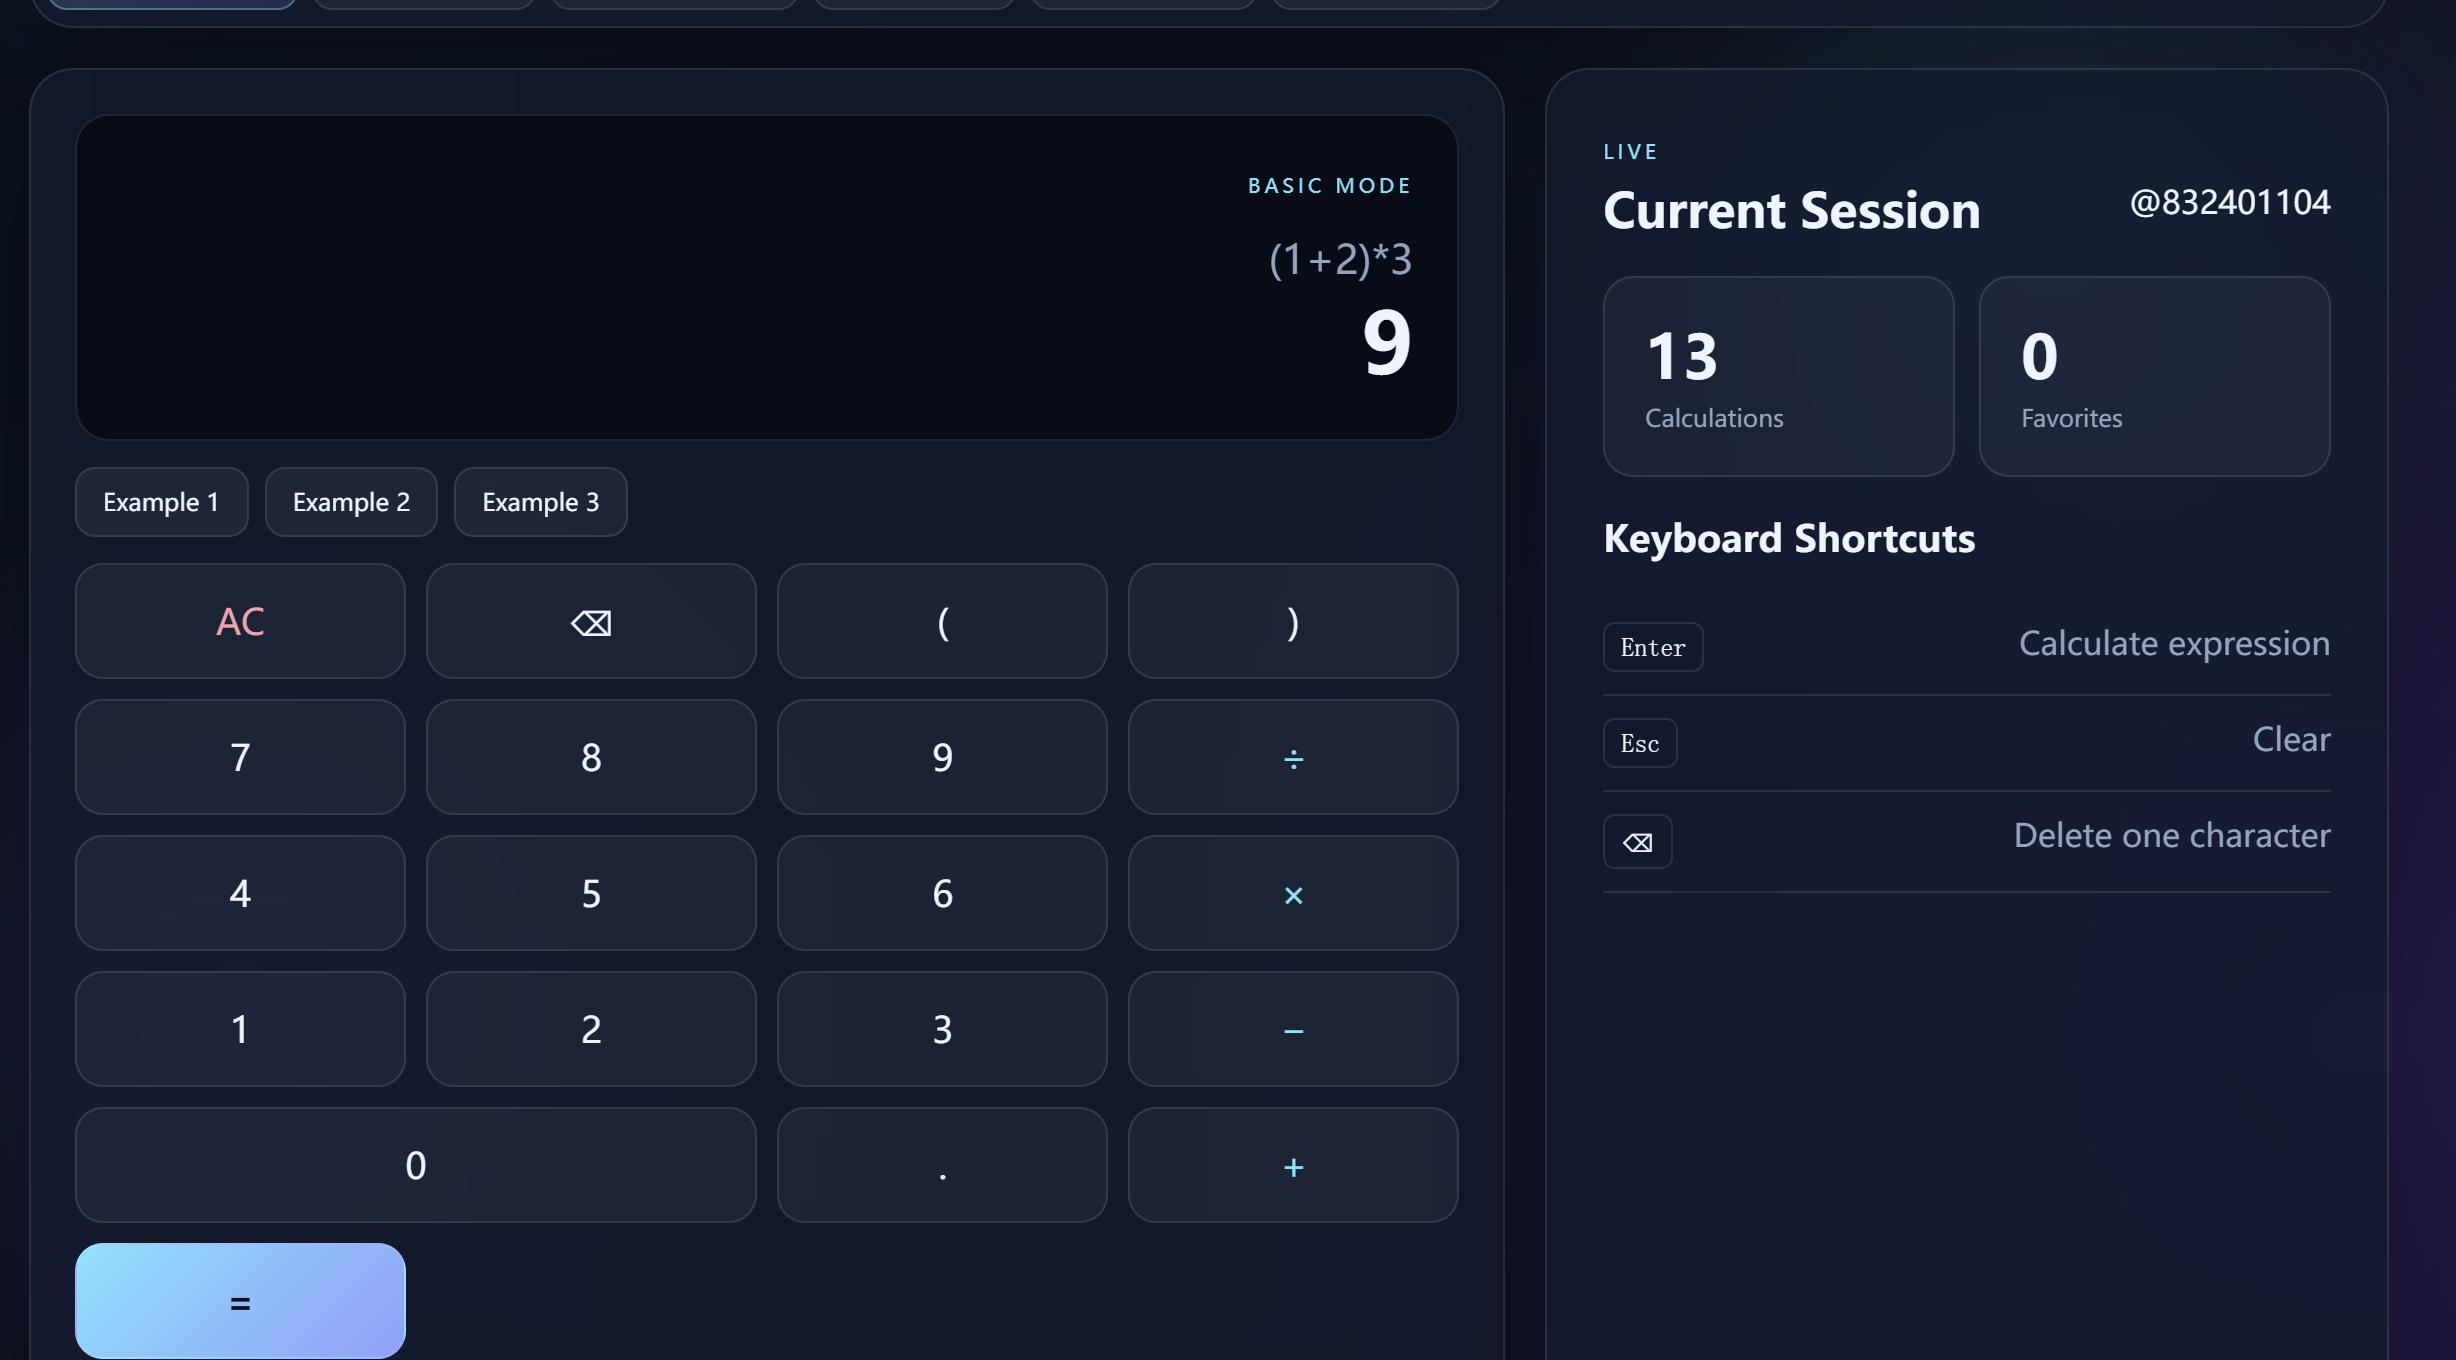The height and width of the screenshot is (1360, 2456).
Task: Click the backspace delete key on keypad
Action: [591, 621]
